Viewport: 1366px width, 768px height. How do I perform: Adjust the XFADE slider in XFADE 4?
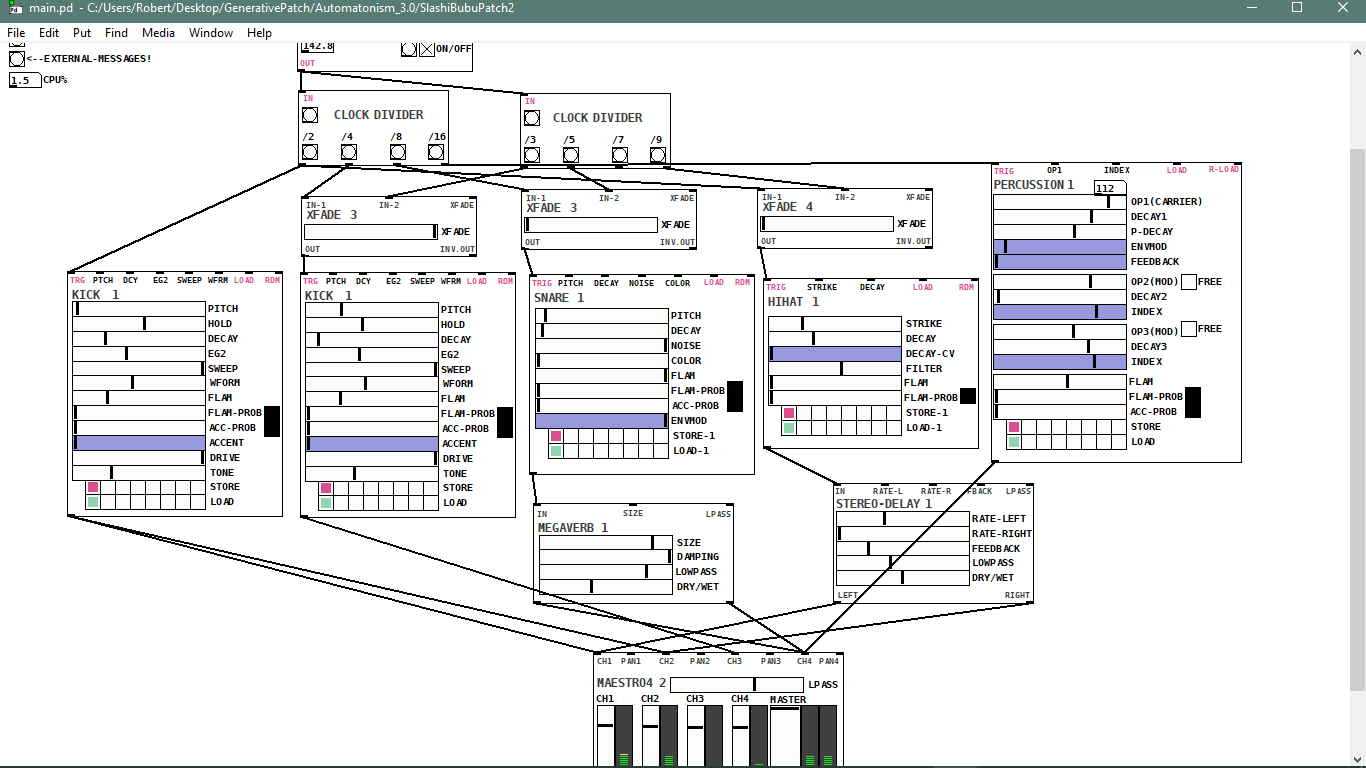coord(827,224)
